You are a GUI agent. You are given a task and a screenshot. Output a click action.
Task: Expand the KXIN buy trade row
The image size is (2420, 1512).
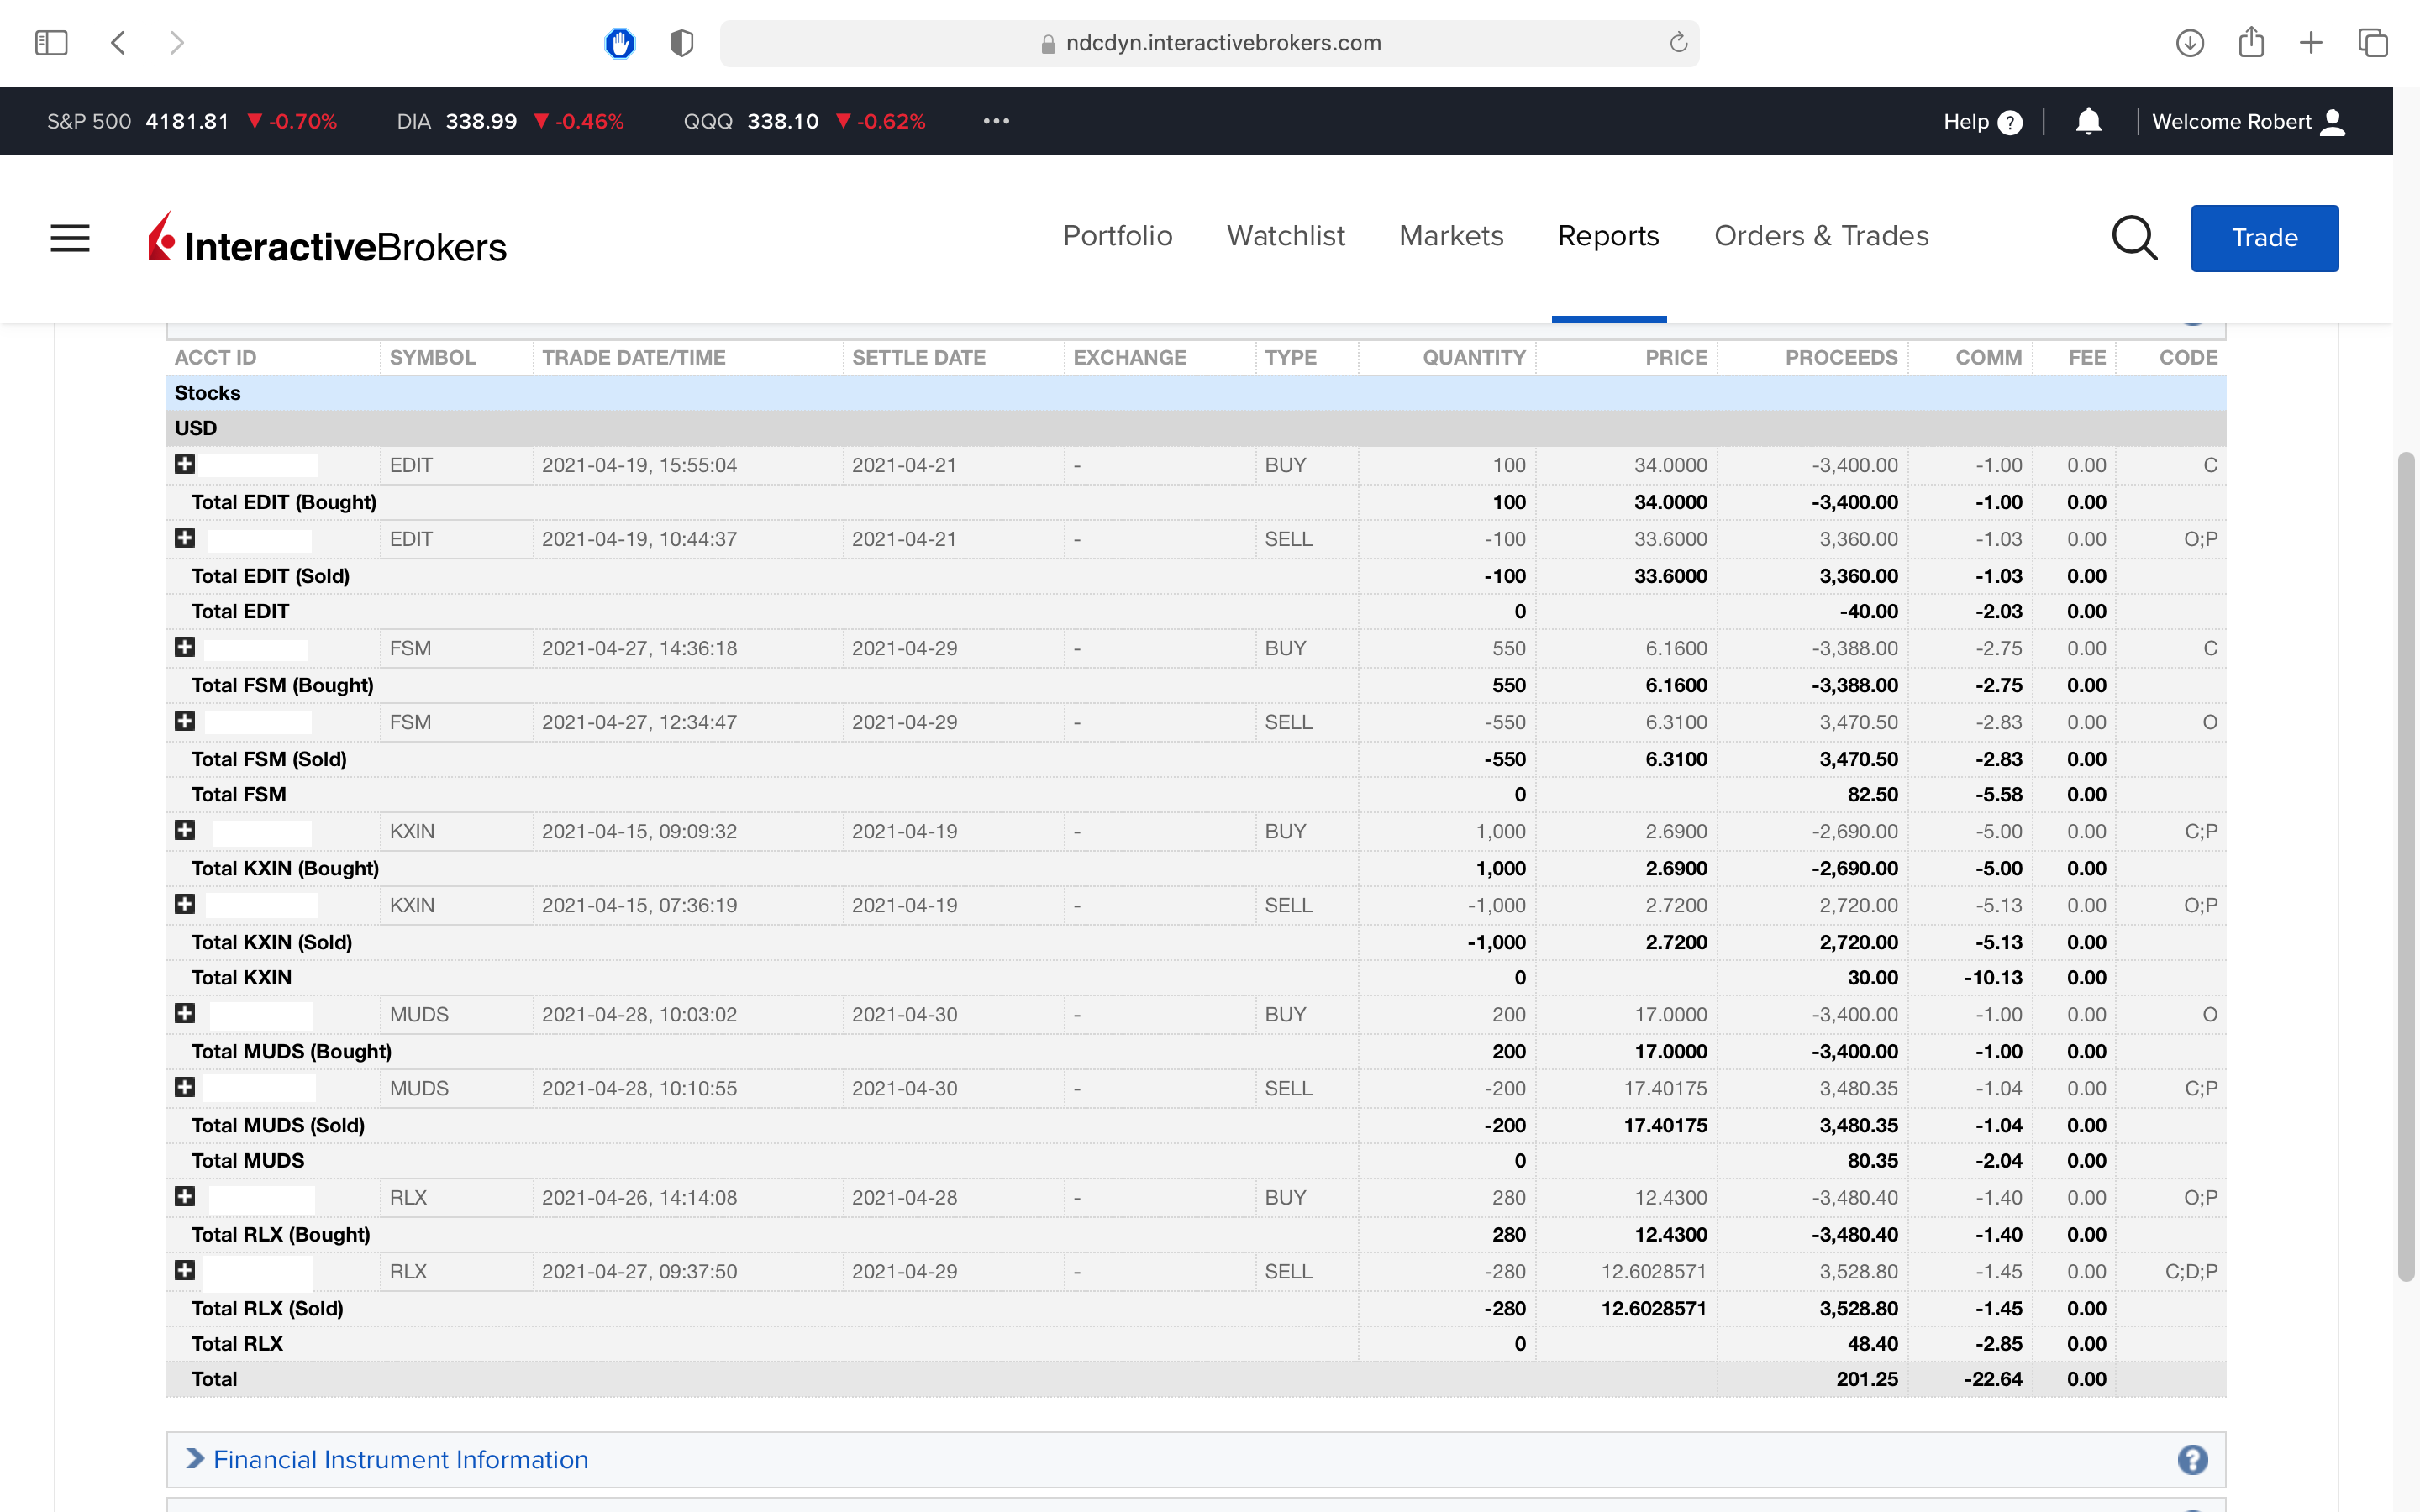[x=185, y=830]
